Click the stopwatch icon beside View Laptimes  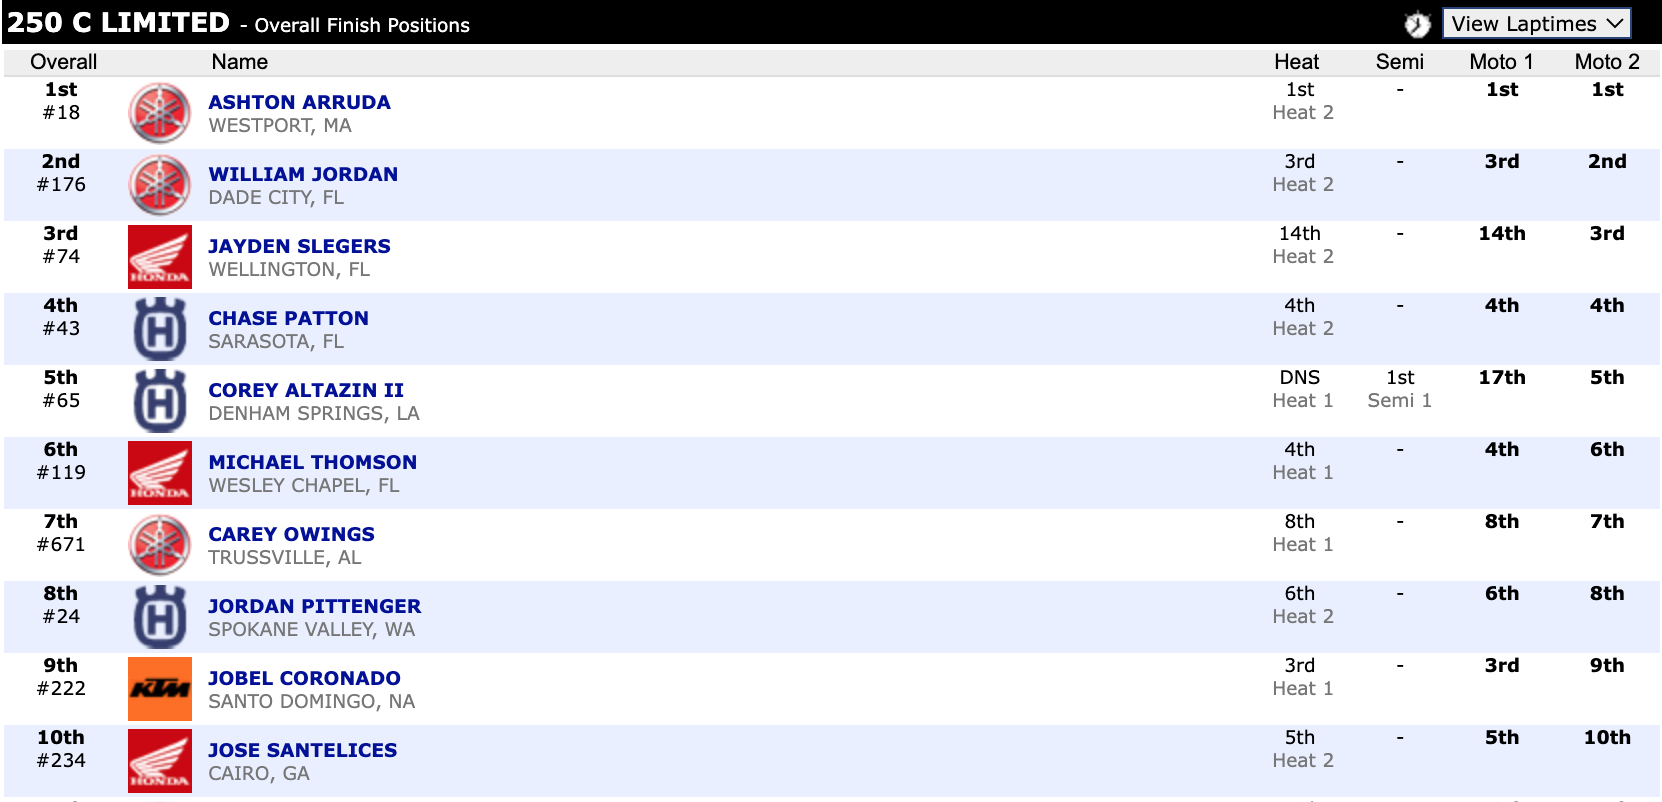tap(1417, 24)
